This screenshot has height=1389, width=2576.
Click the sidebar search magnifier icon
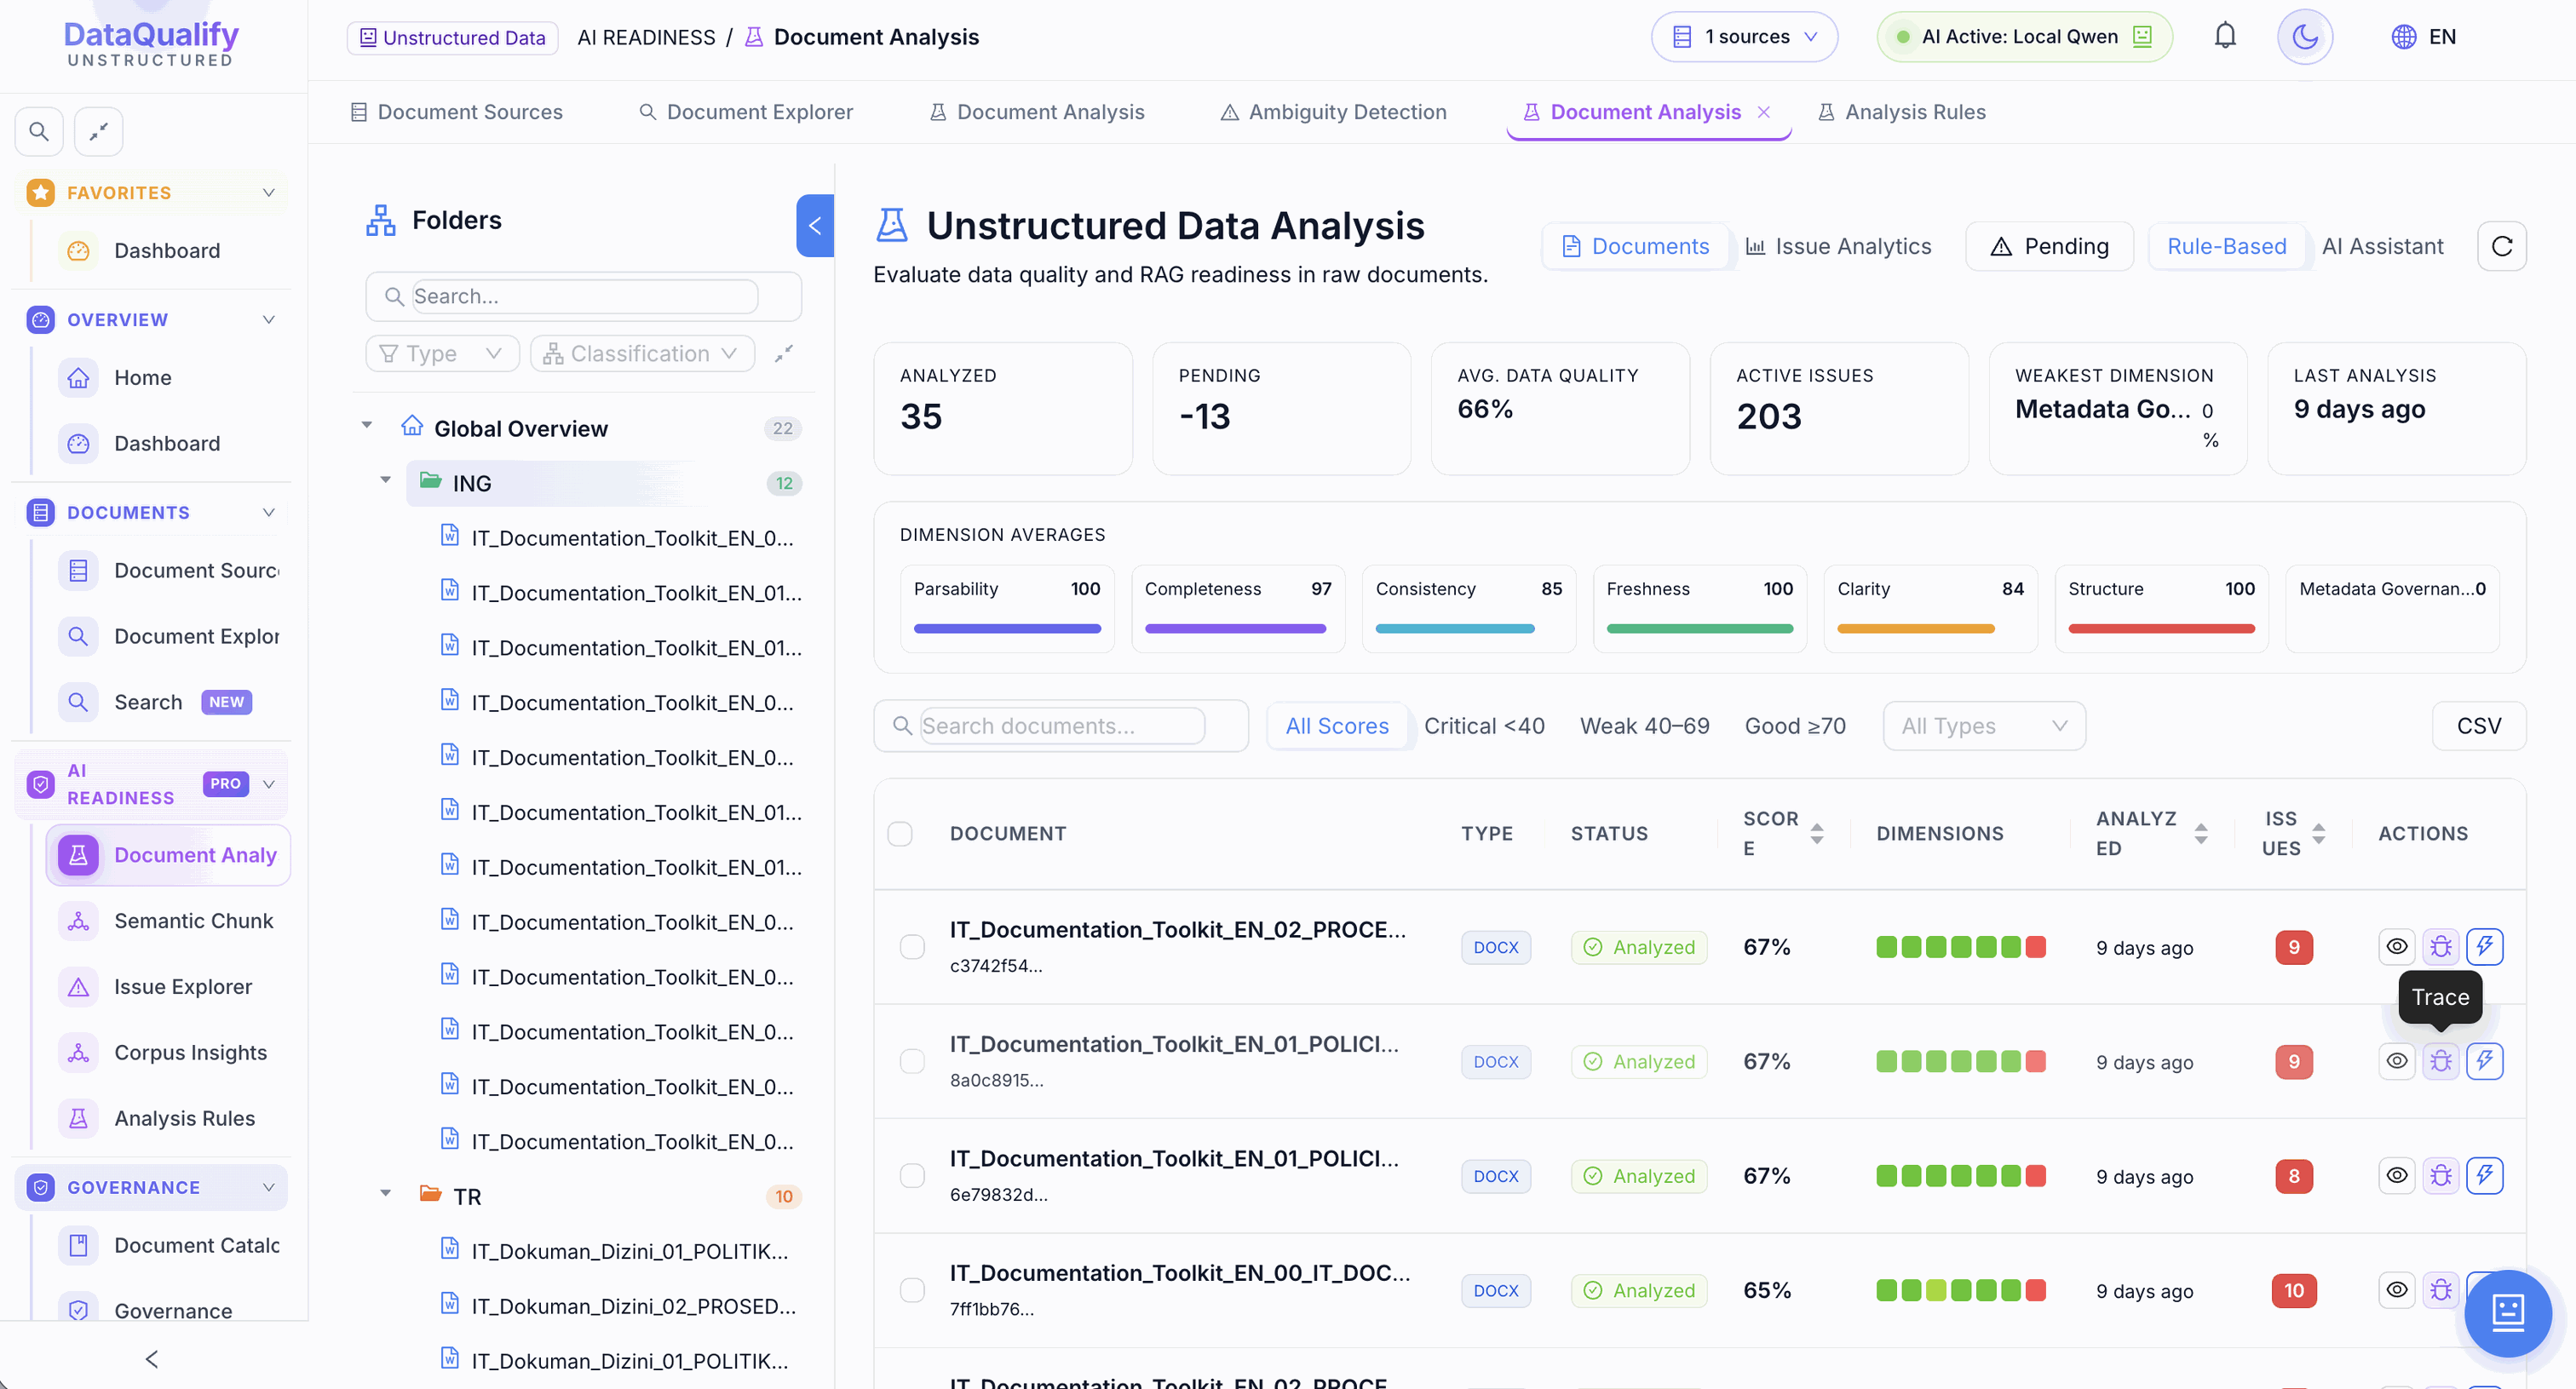coord(39,131)
